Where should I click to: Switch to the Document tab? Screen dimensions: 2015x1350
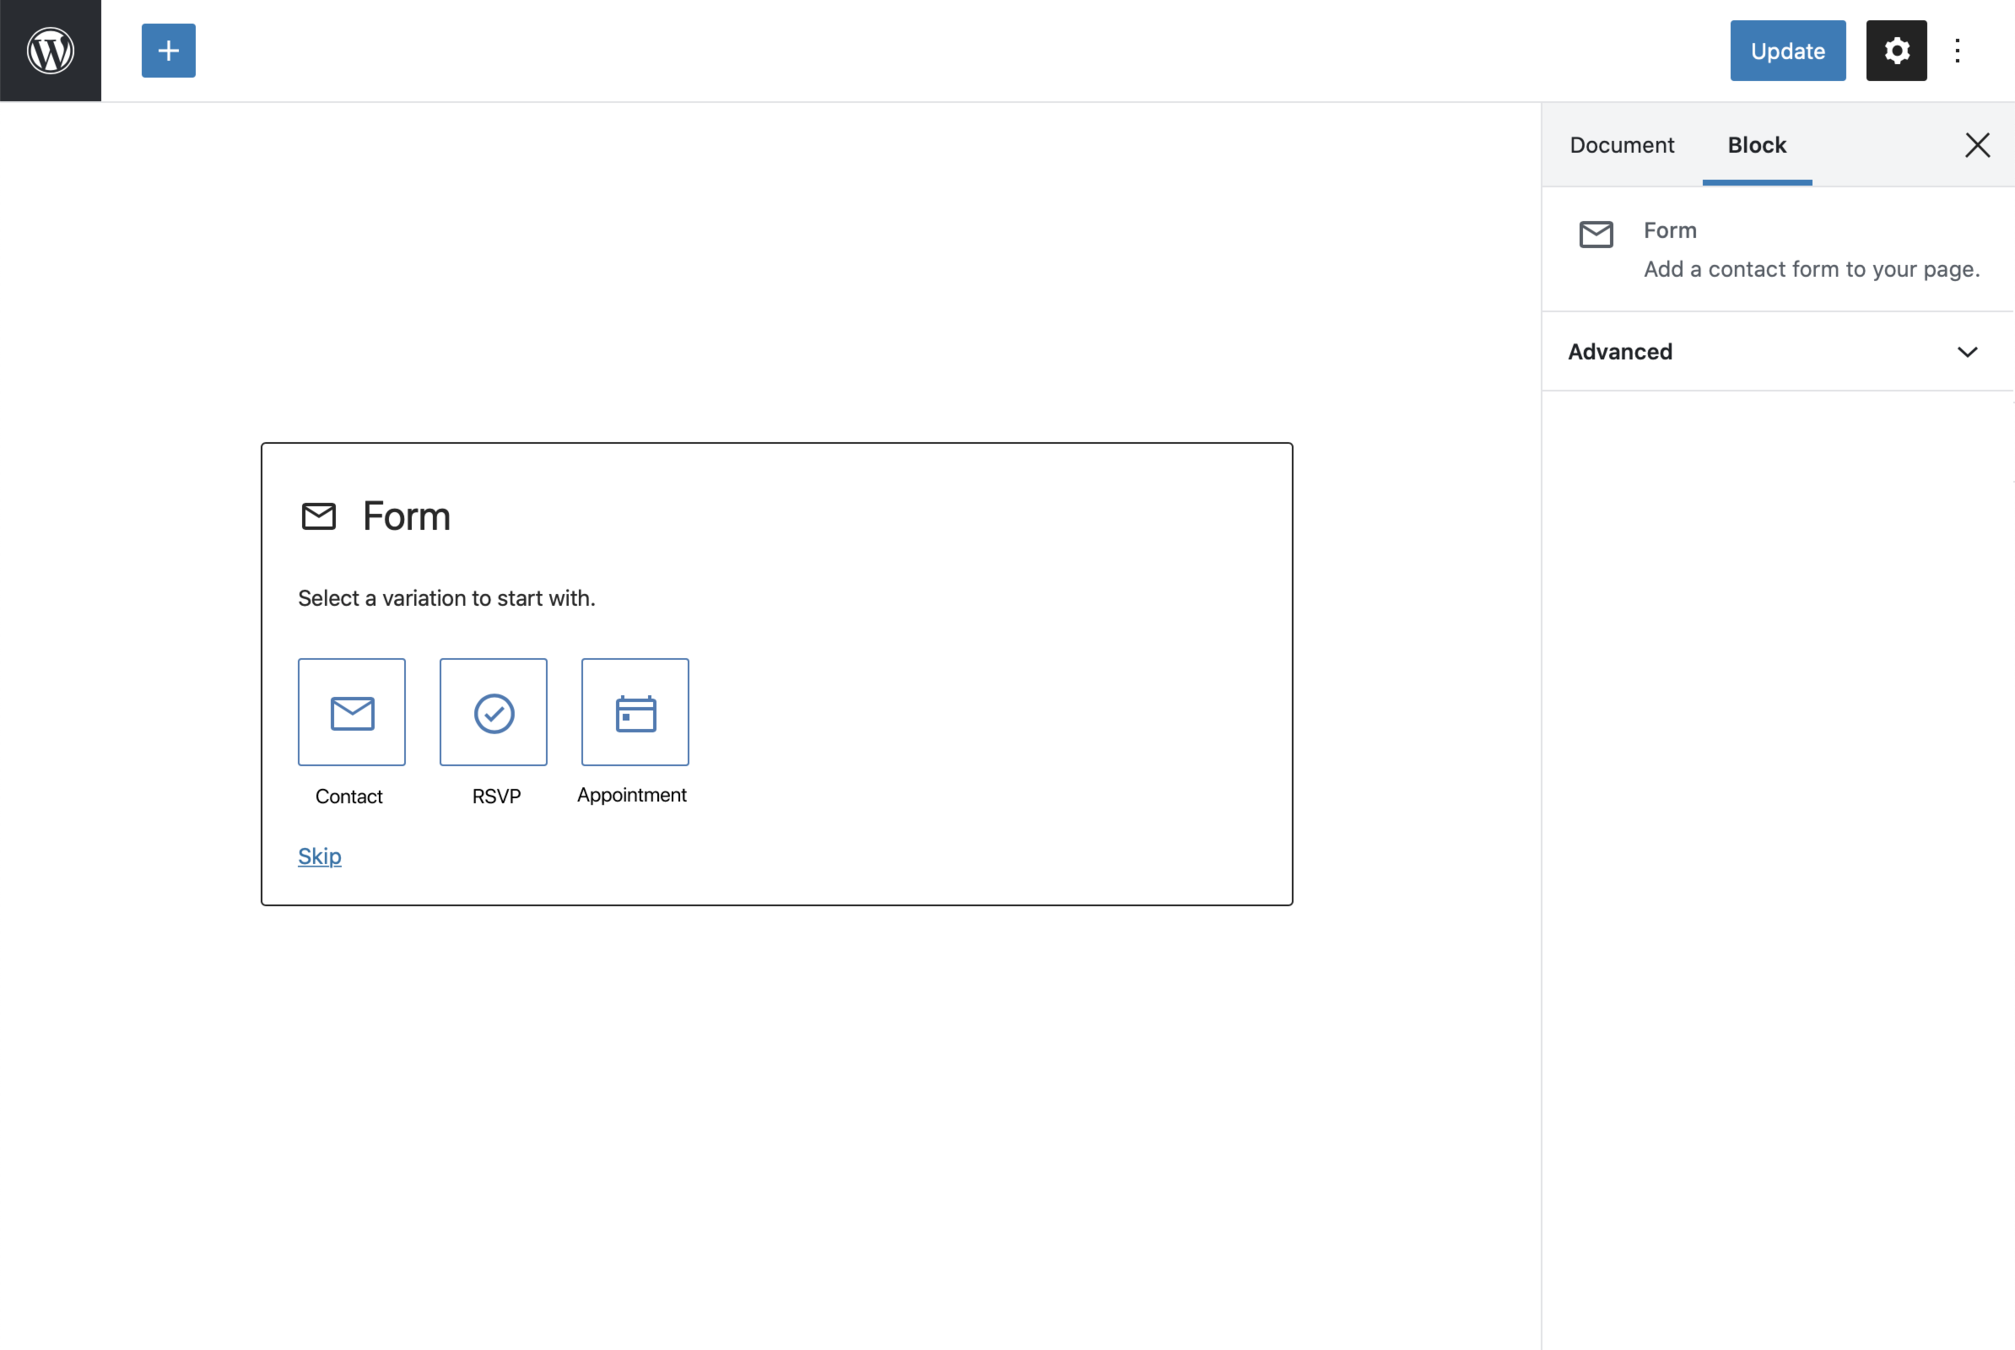[1621, 145]
